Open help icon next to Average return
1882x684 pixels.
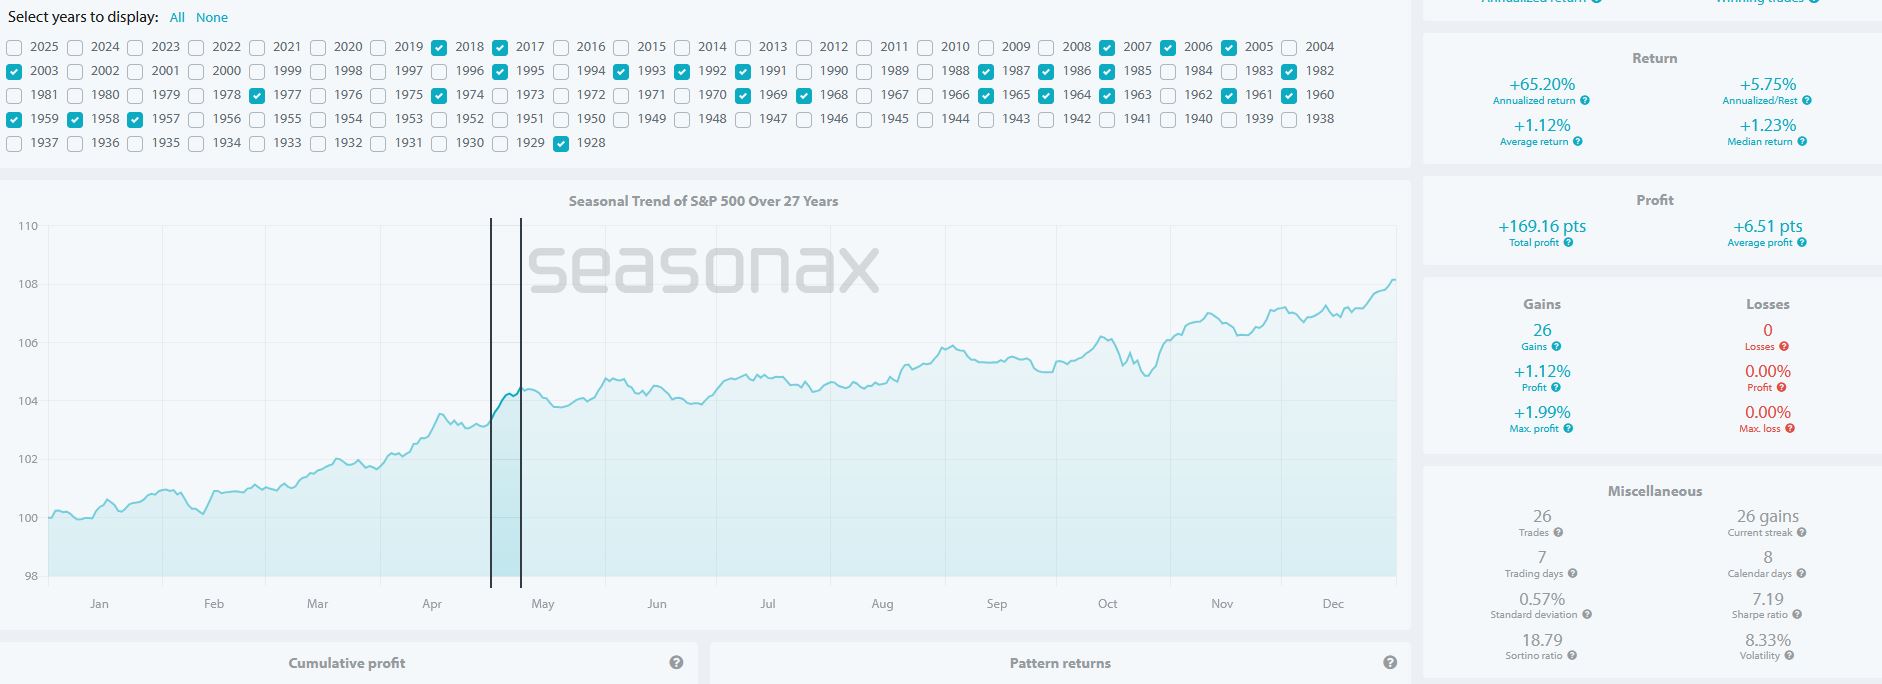click(1578, 142)
